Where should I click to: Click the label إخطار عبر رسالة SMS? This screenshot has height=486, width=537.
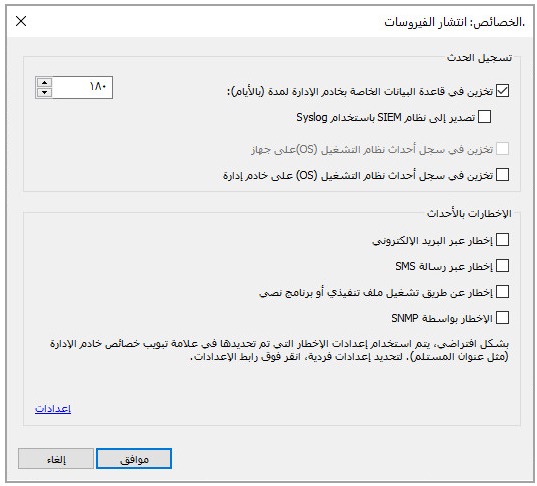[444, 266]
